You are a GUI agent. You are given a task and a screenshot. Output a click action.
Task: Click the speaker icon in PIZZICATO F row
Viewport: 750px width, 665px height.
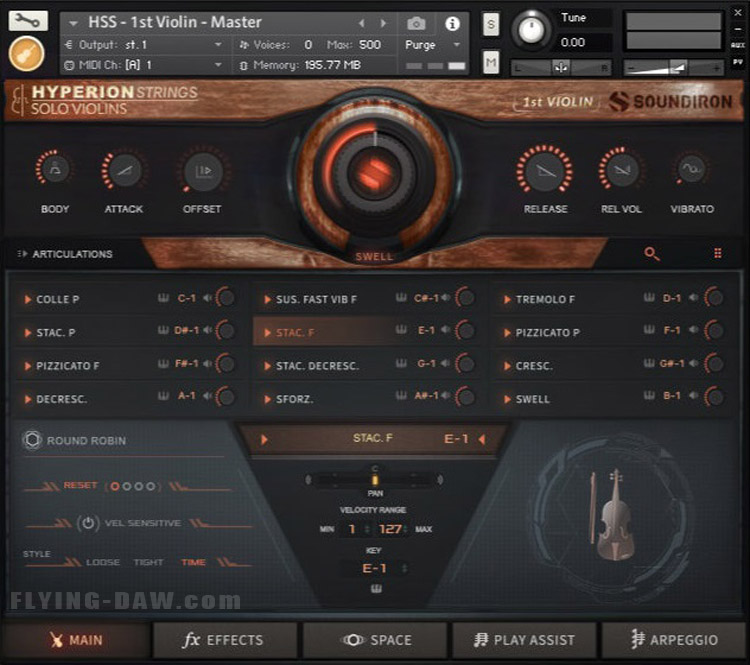pyautogui.click(x=207, y=364)
